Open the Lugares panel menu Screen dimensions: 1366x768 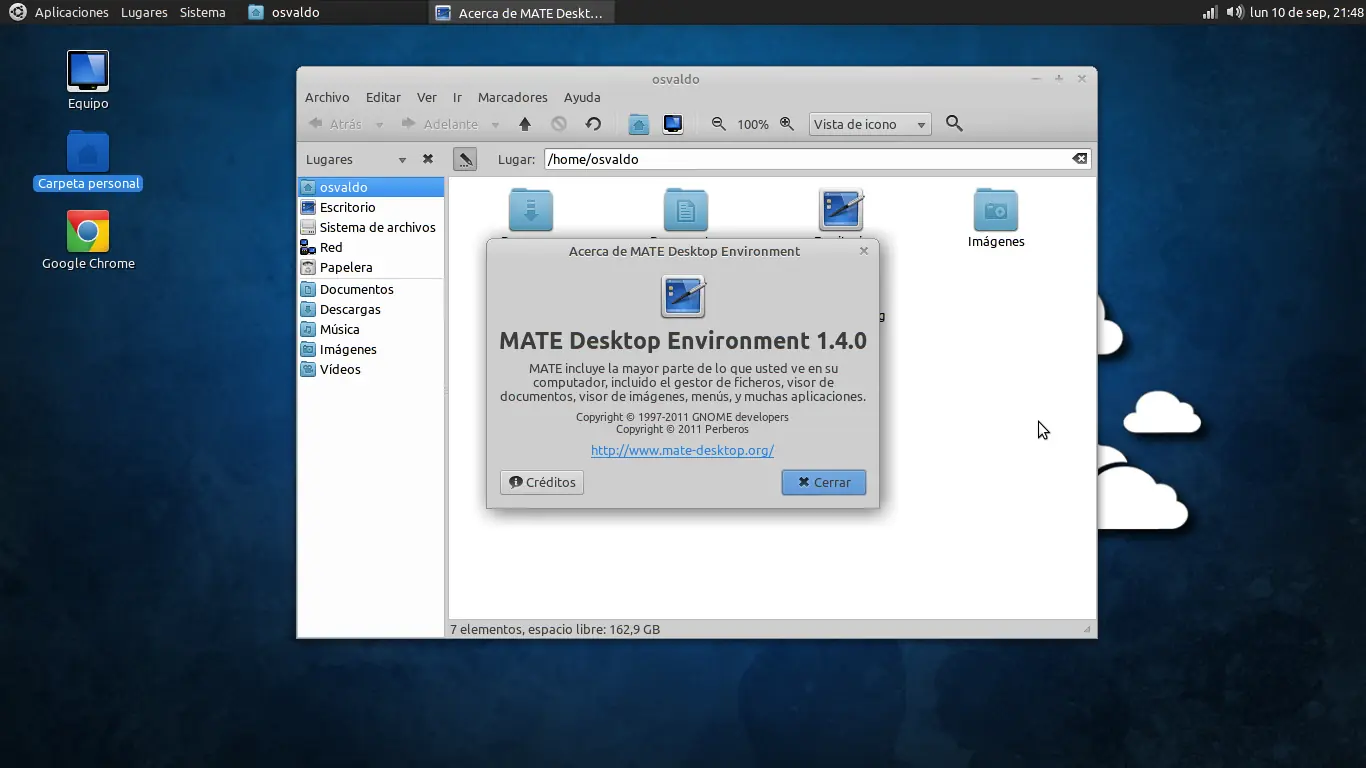click(144, 13)
